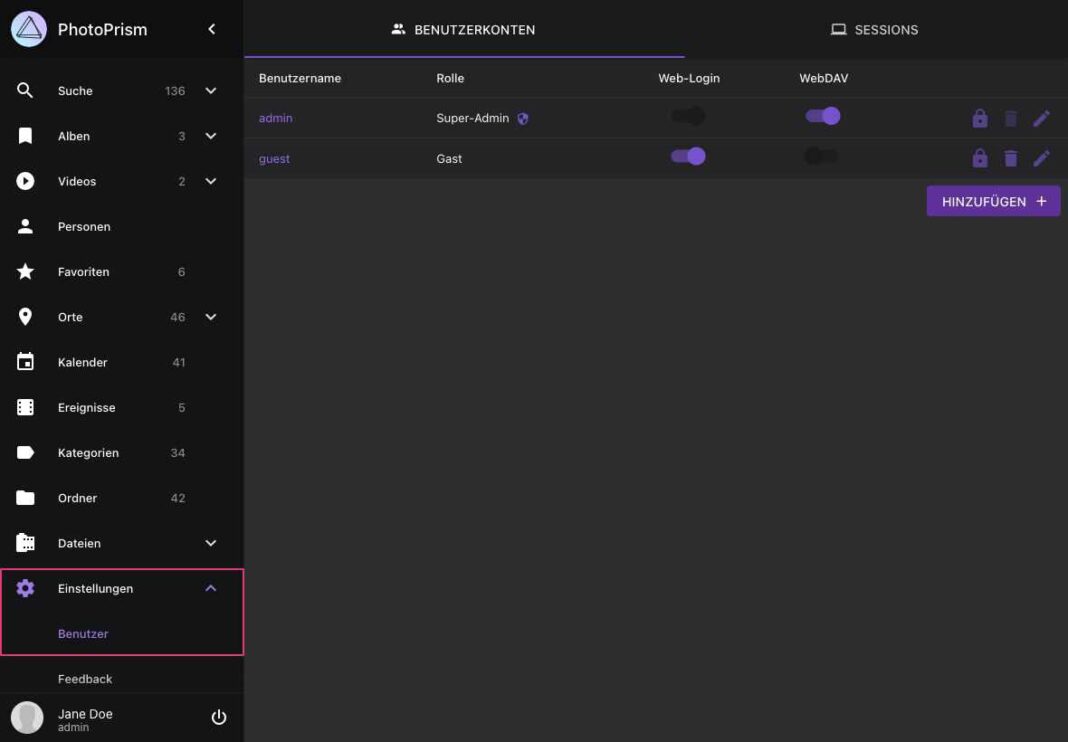Open Favoriten via the star icon
Screen dimensions: 1068x742
pos(26,272)
